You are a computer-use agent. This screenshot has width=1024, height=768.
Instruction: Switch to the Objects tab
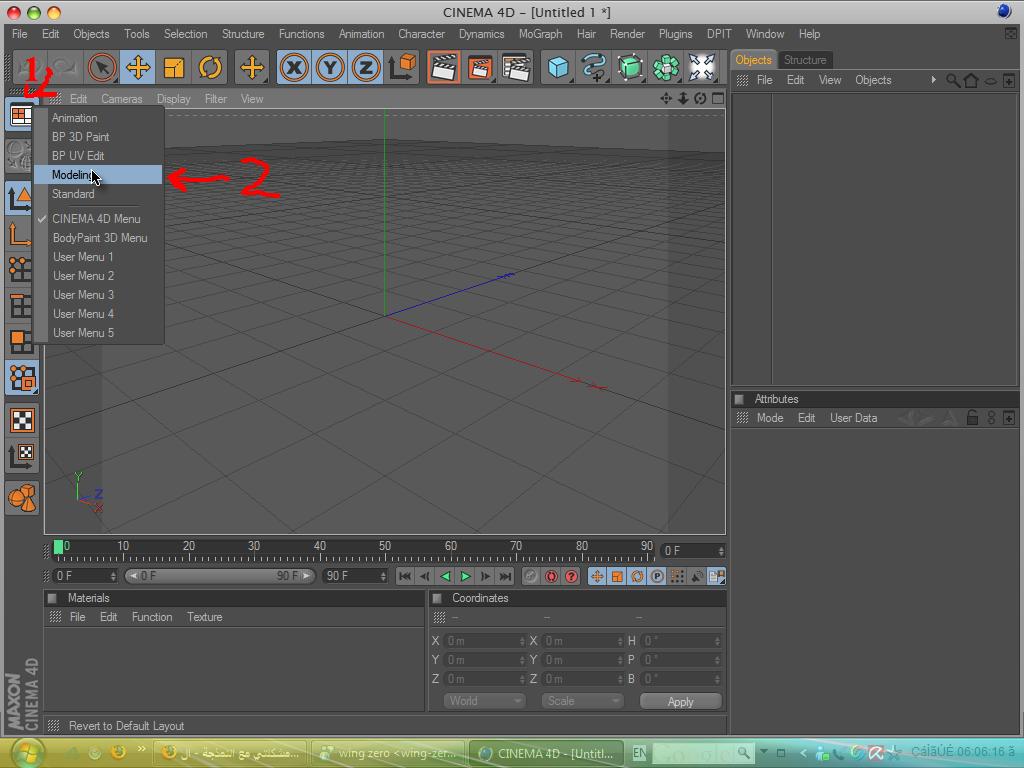click(753, 59)
